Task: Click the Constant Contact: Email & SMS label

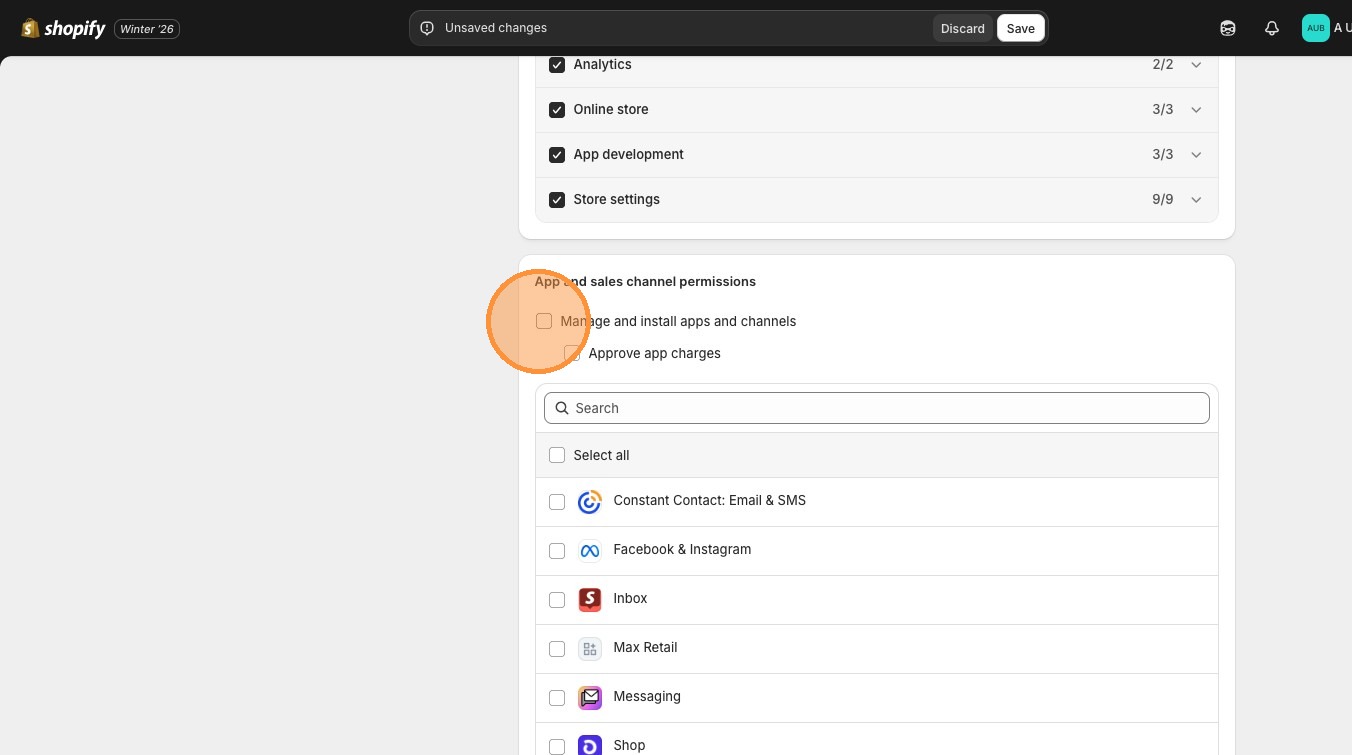Action: [709, 500]
